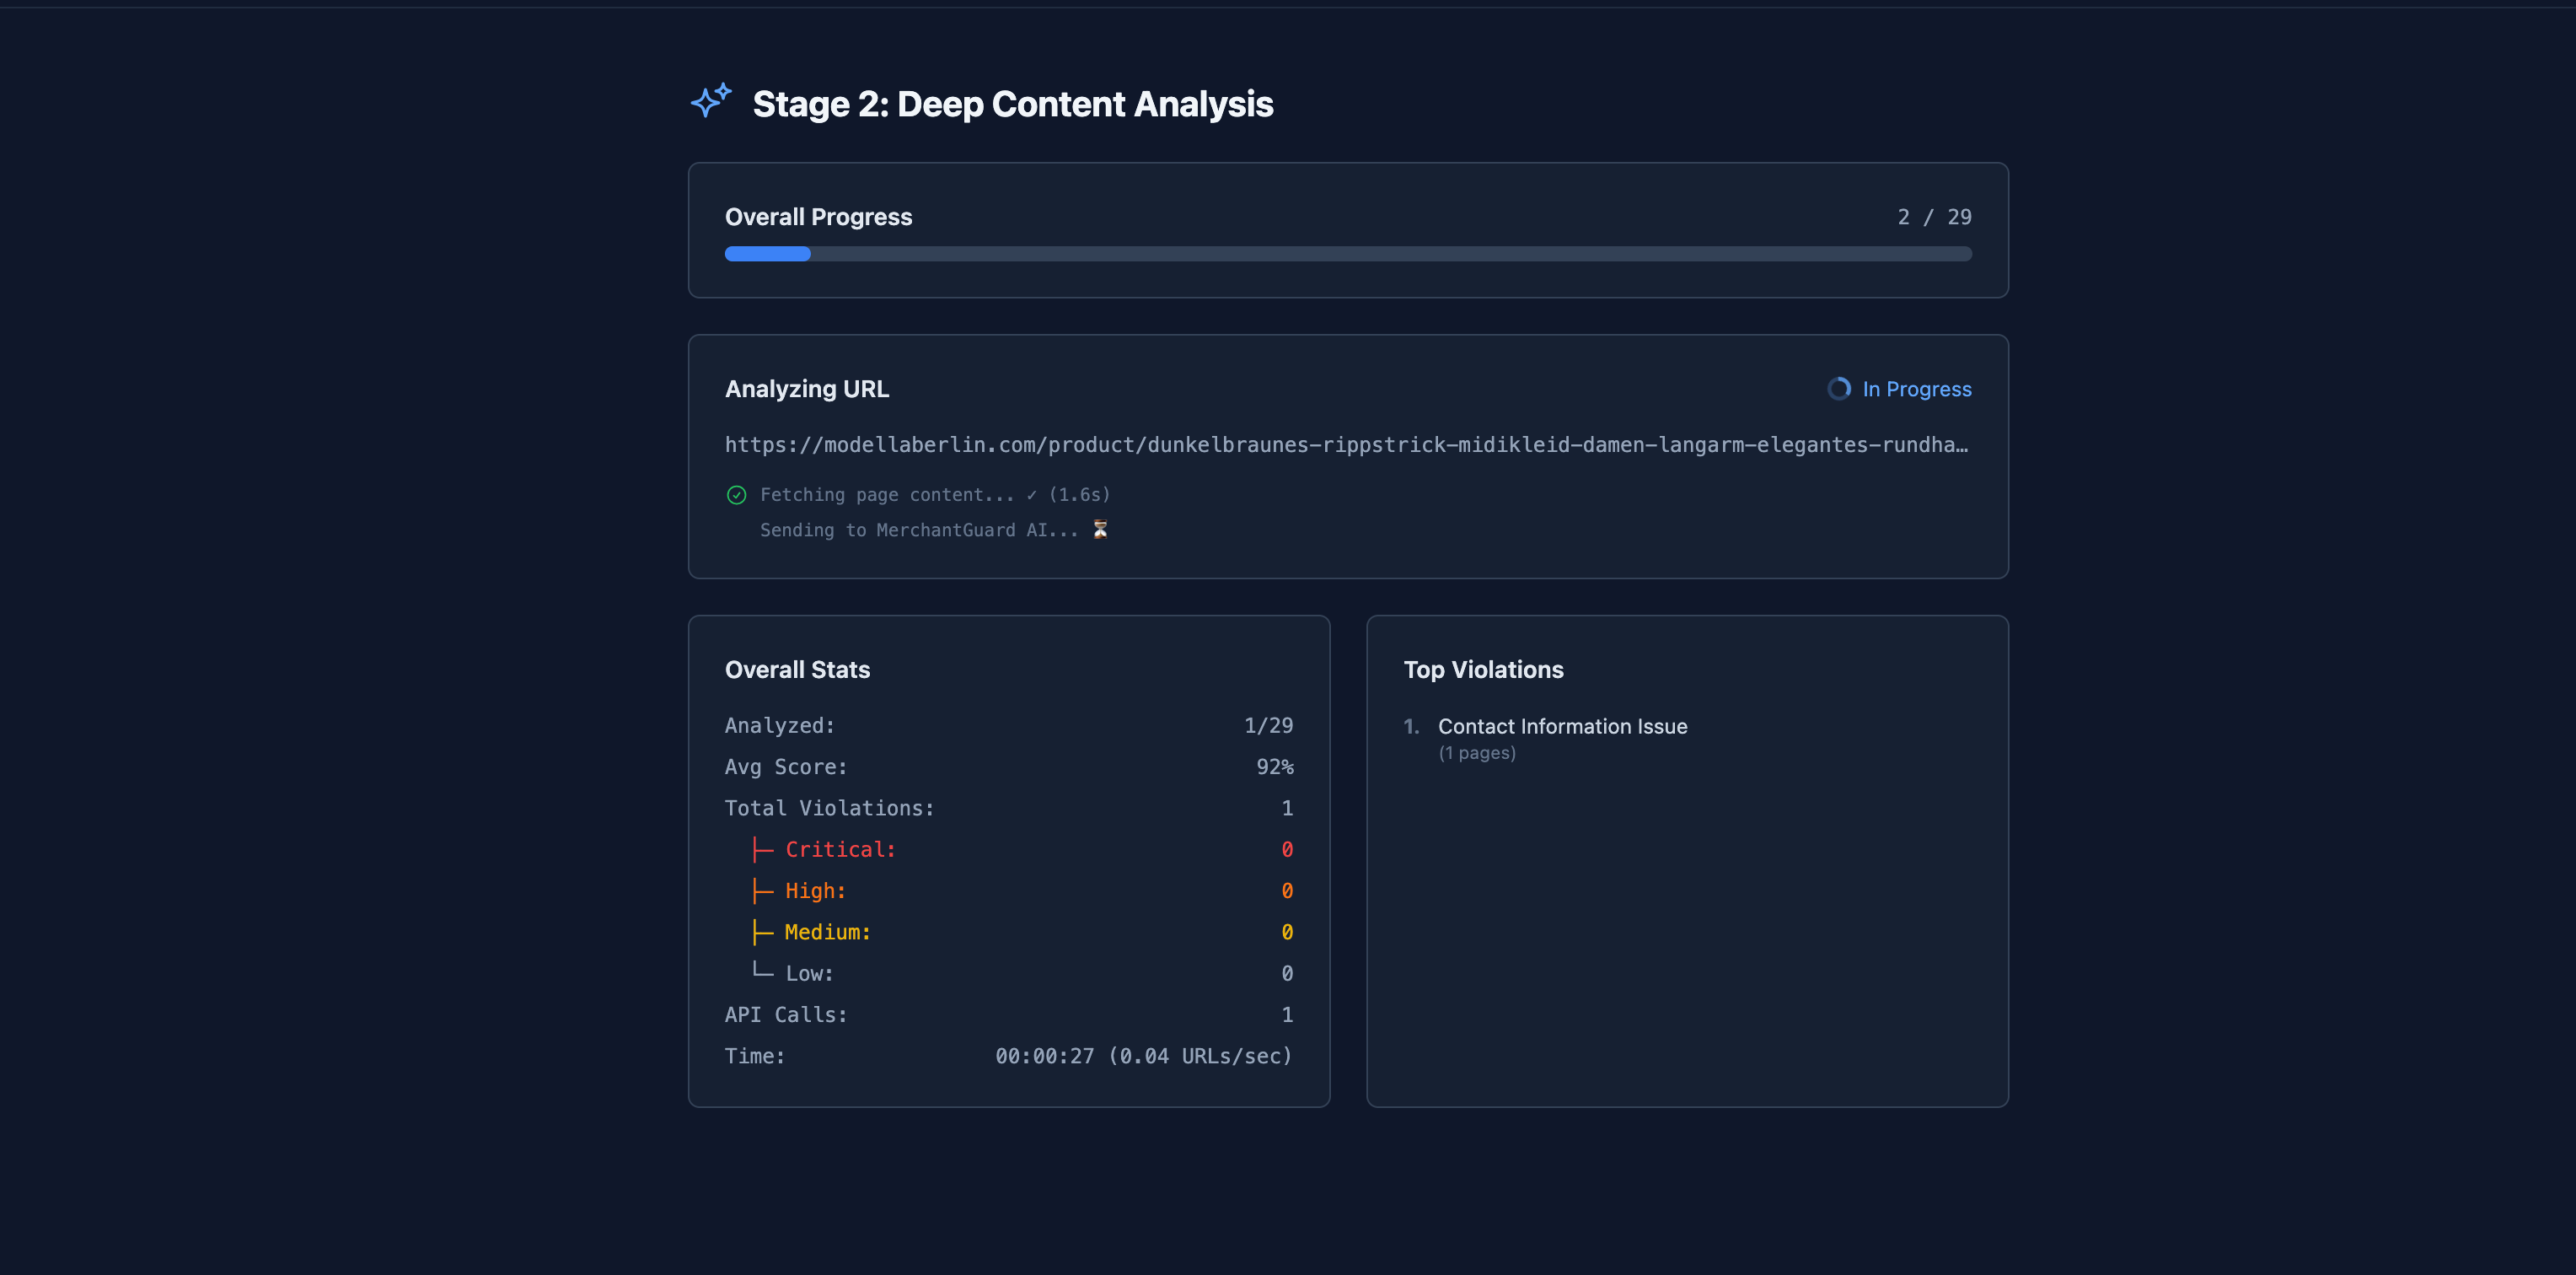The image size is (2576, 1275).
Task: Click the green checkmark beside Fetching page content
Action: click(736, 494)
